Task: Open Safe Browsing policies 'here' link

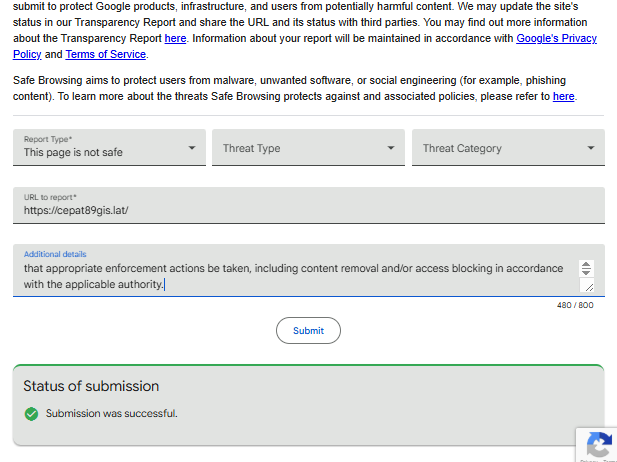Action: [x=563, y=96]
